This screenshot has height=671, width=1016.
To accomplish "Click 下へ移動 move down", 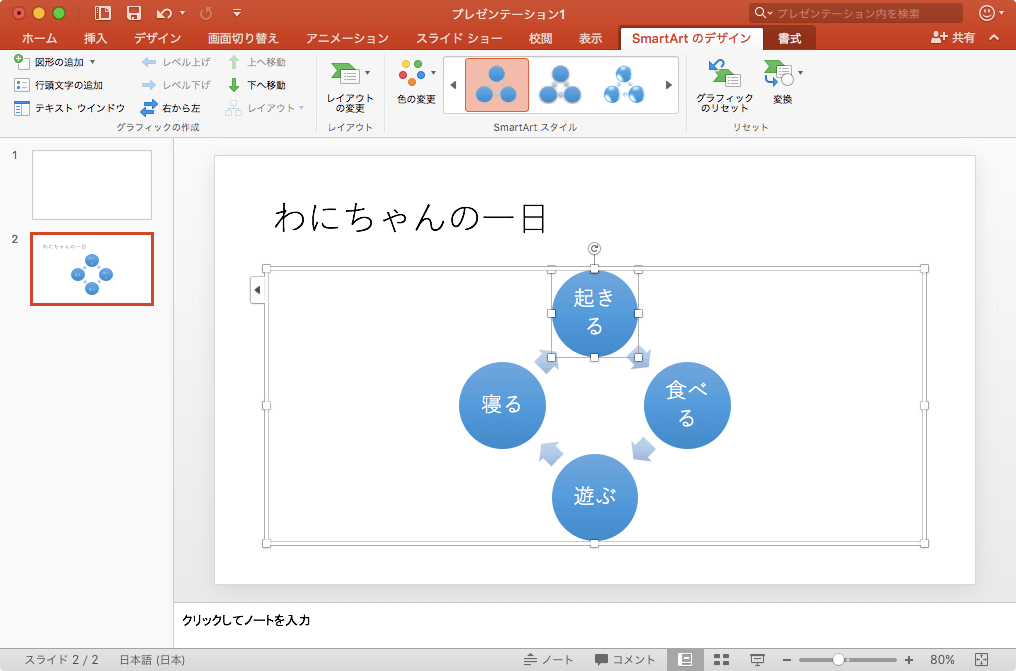I will pyautogui.click(x=257, y=85).
